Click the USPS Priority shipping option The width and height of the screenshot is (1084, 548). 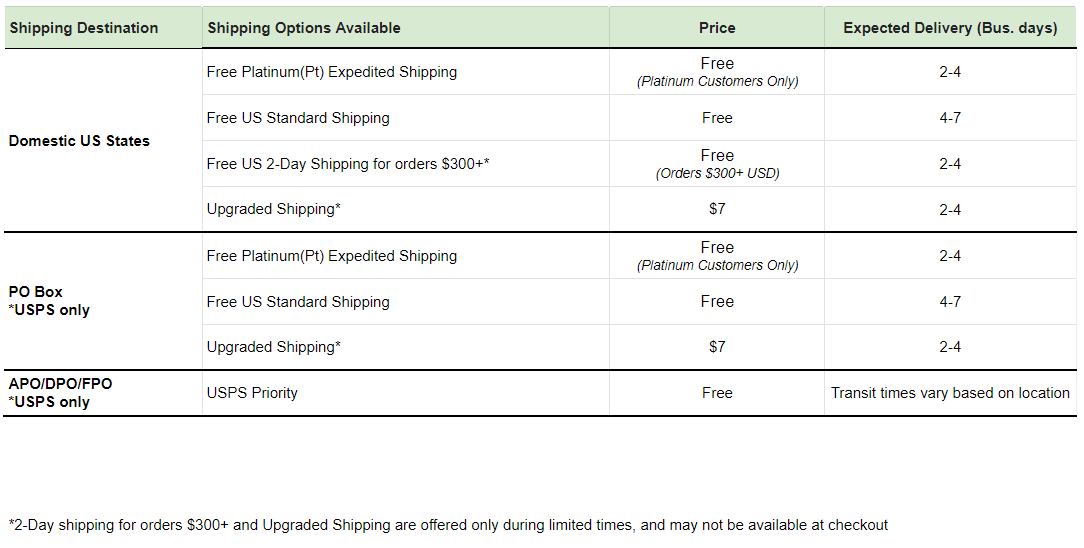pos(252,393)
